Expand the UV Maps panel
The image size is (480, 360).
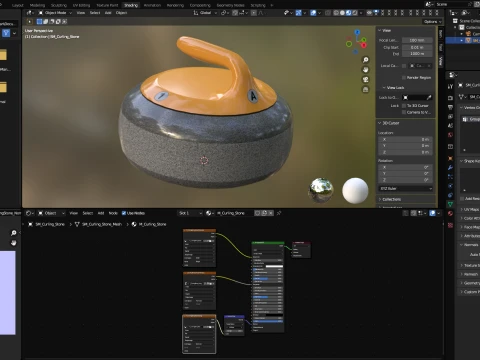click(471, 209)
